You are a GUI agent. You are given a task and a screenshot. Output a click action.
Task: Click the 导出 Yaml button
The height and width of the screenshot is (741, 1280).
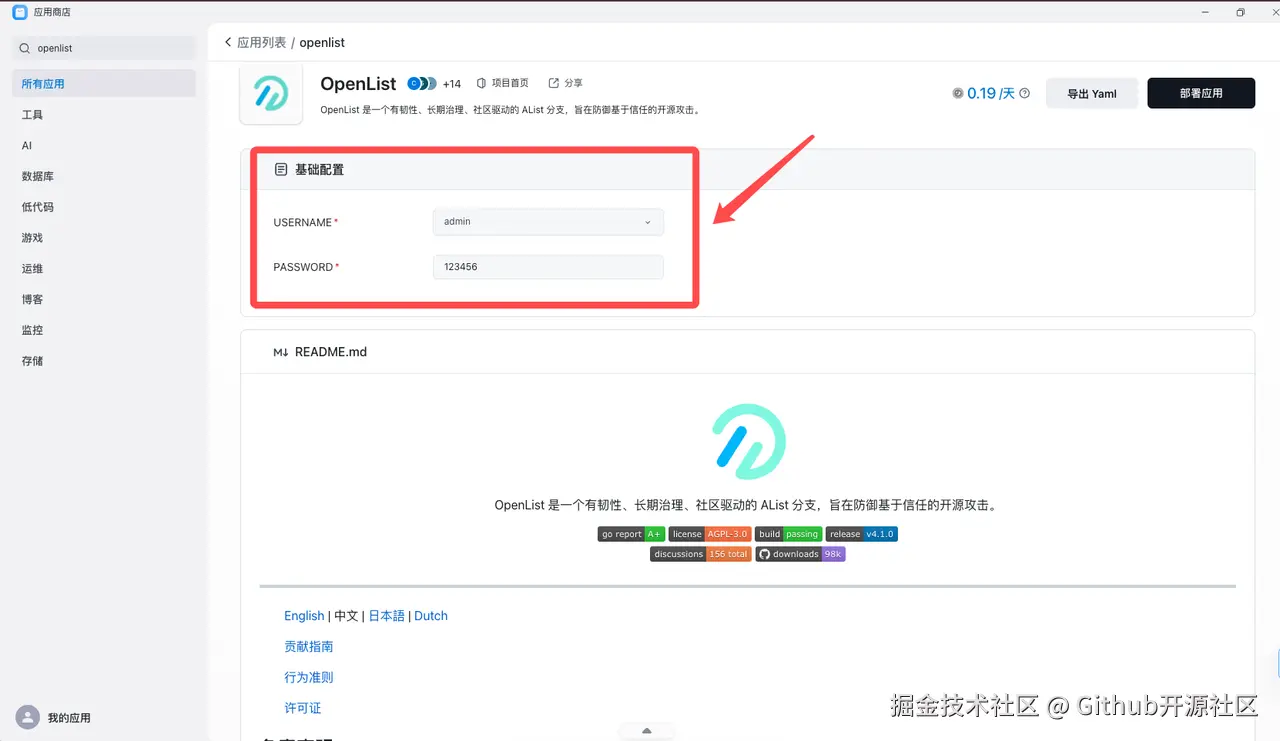click(x=1092, y=93)
